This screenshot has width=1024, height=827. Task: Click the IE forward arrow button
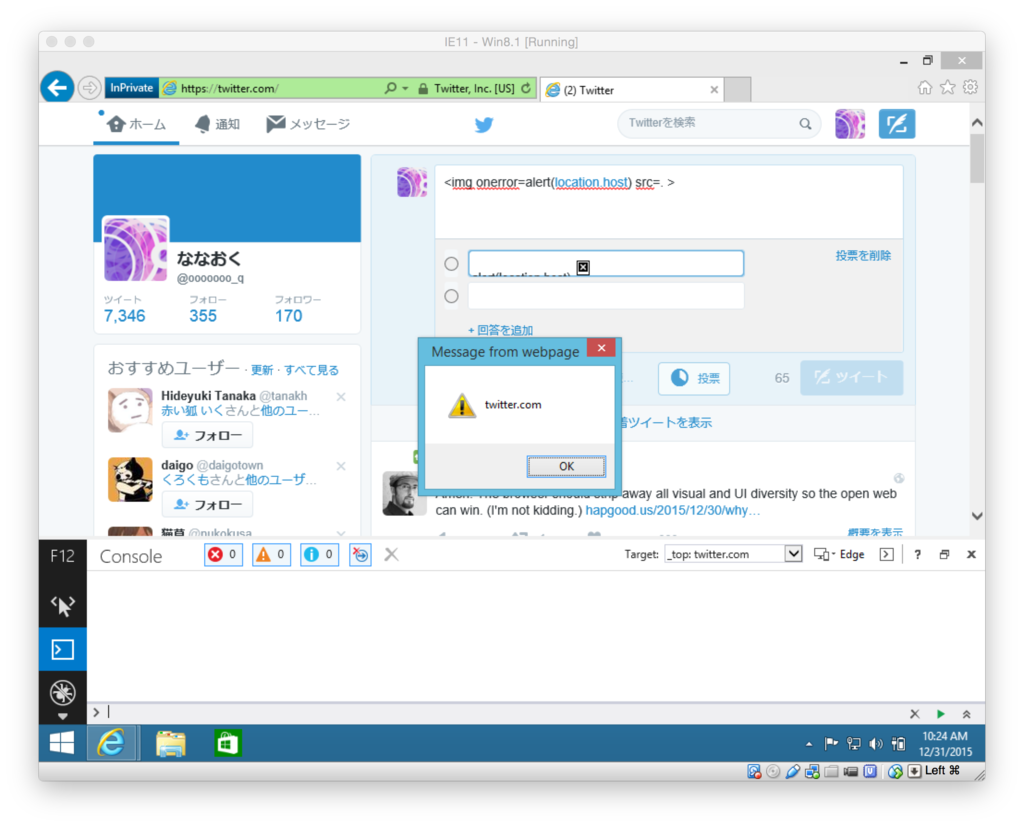tap(89, 88)
